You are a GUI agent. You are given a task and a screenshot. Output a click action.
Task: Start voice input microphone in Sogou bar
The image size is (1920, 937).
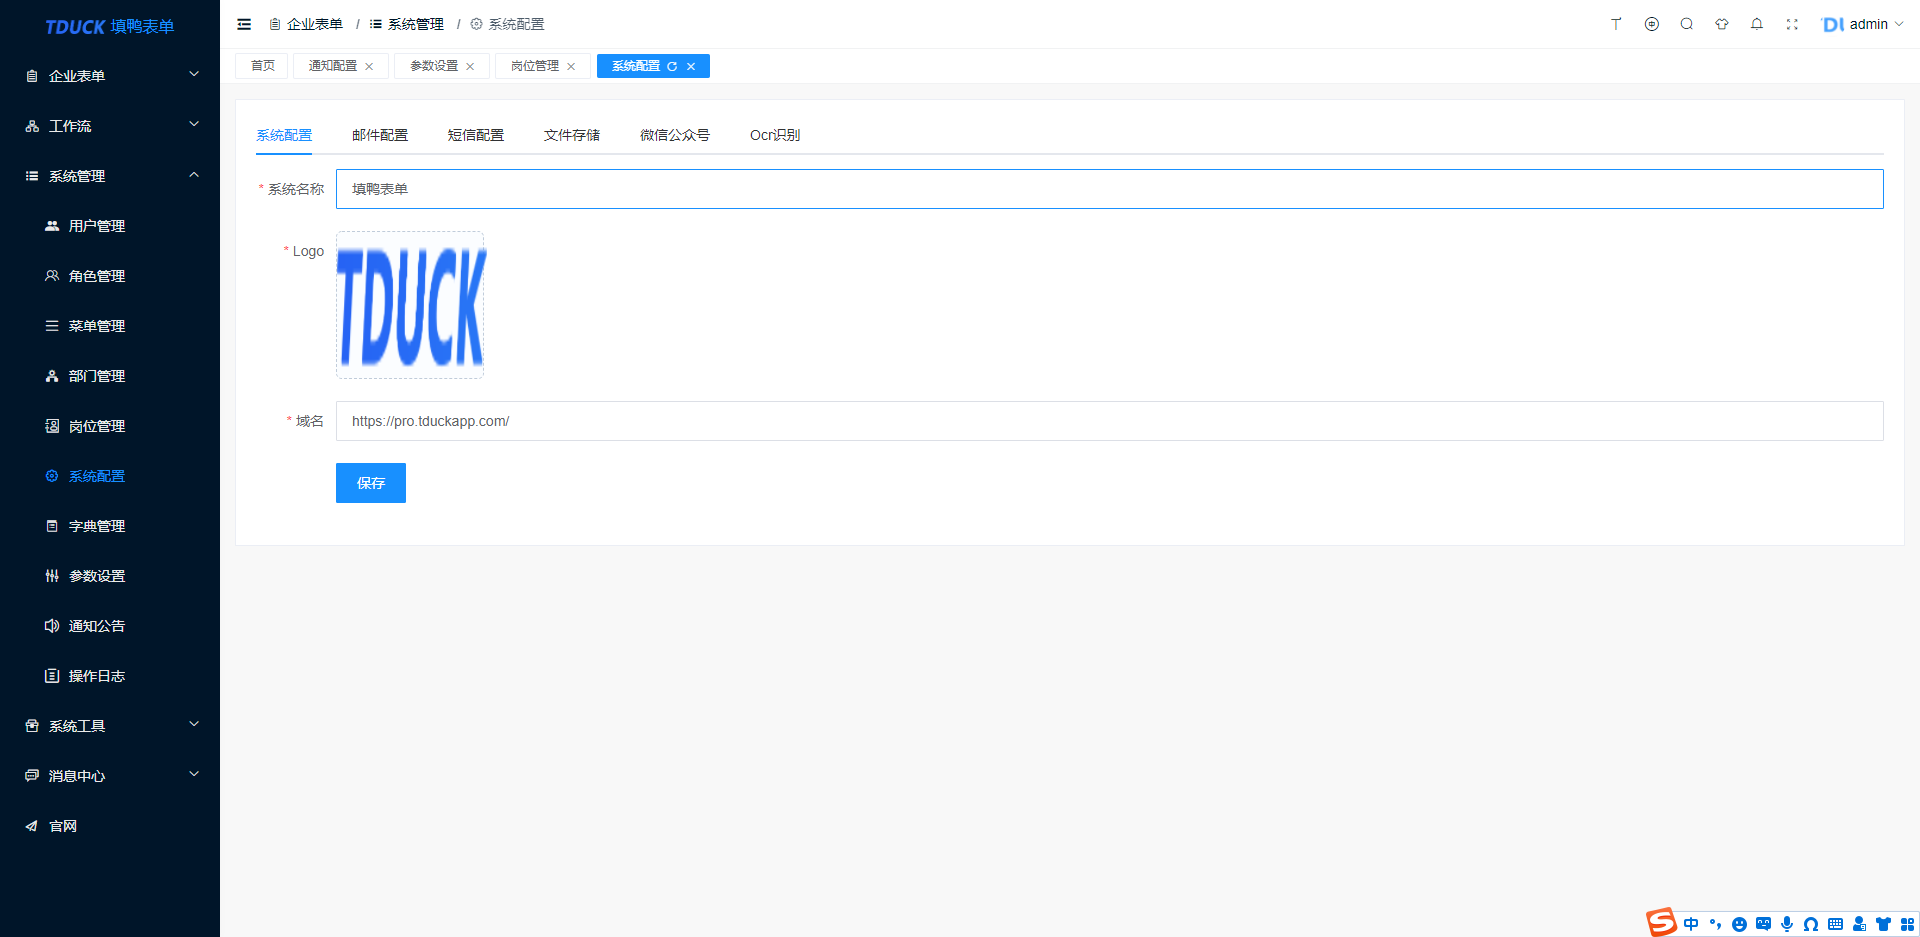tap(1787, 924)
